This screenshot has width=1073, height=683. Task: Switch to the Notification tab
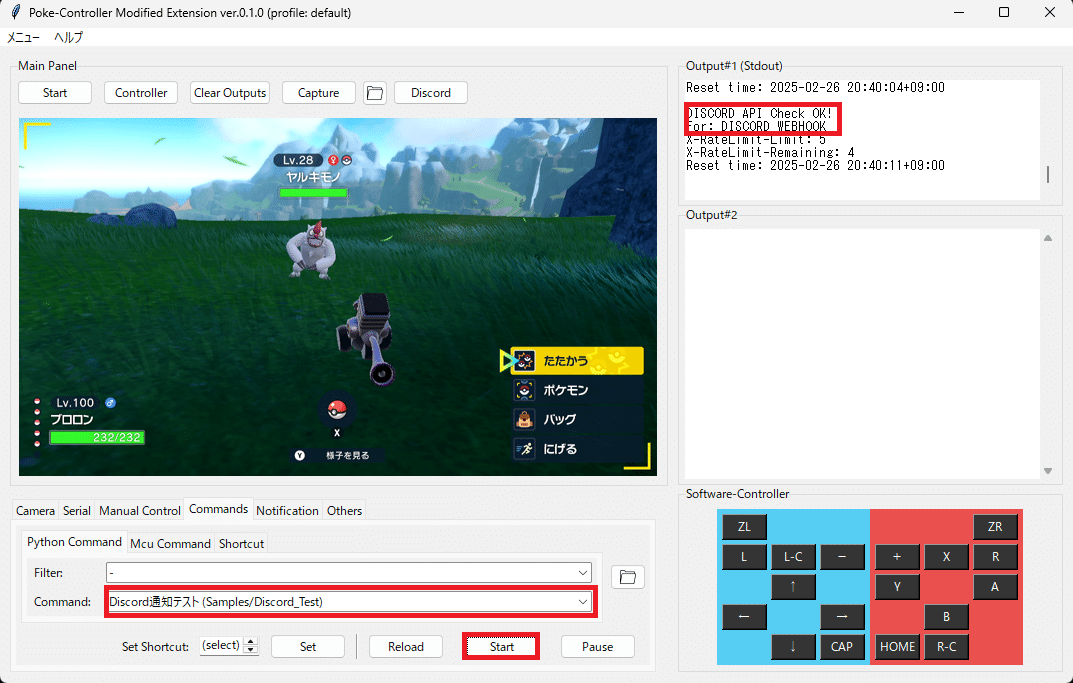tap(287, 510)
